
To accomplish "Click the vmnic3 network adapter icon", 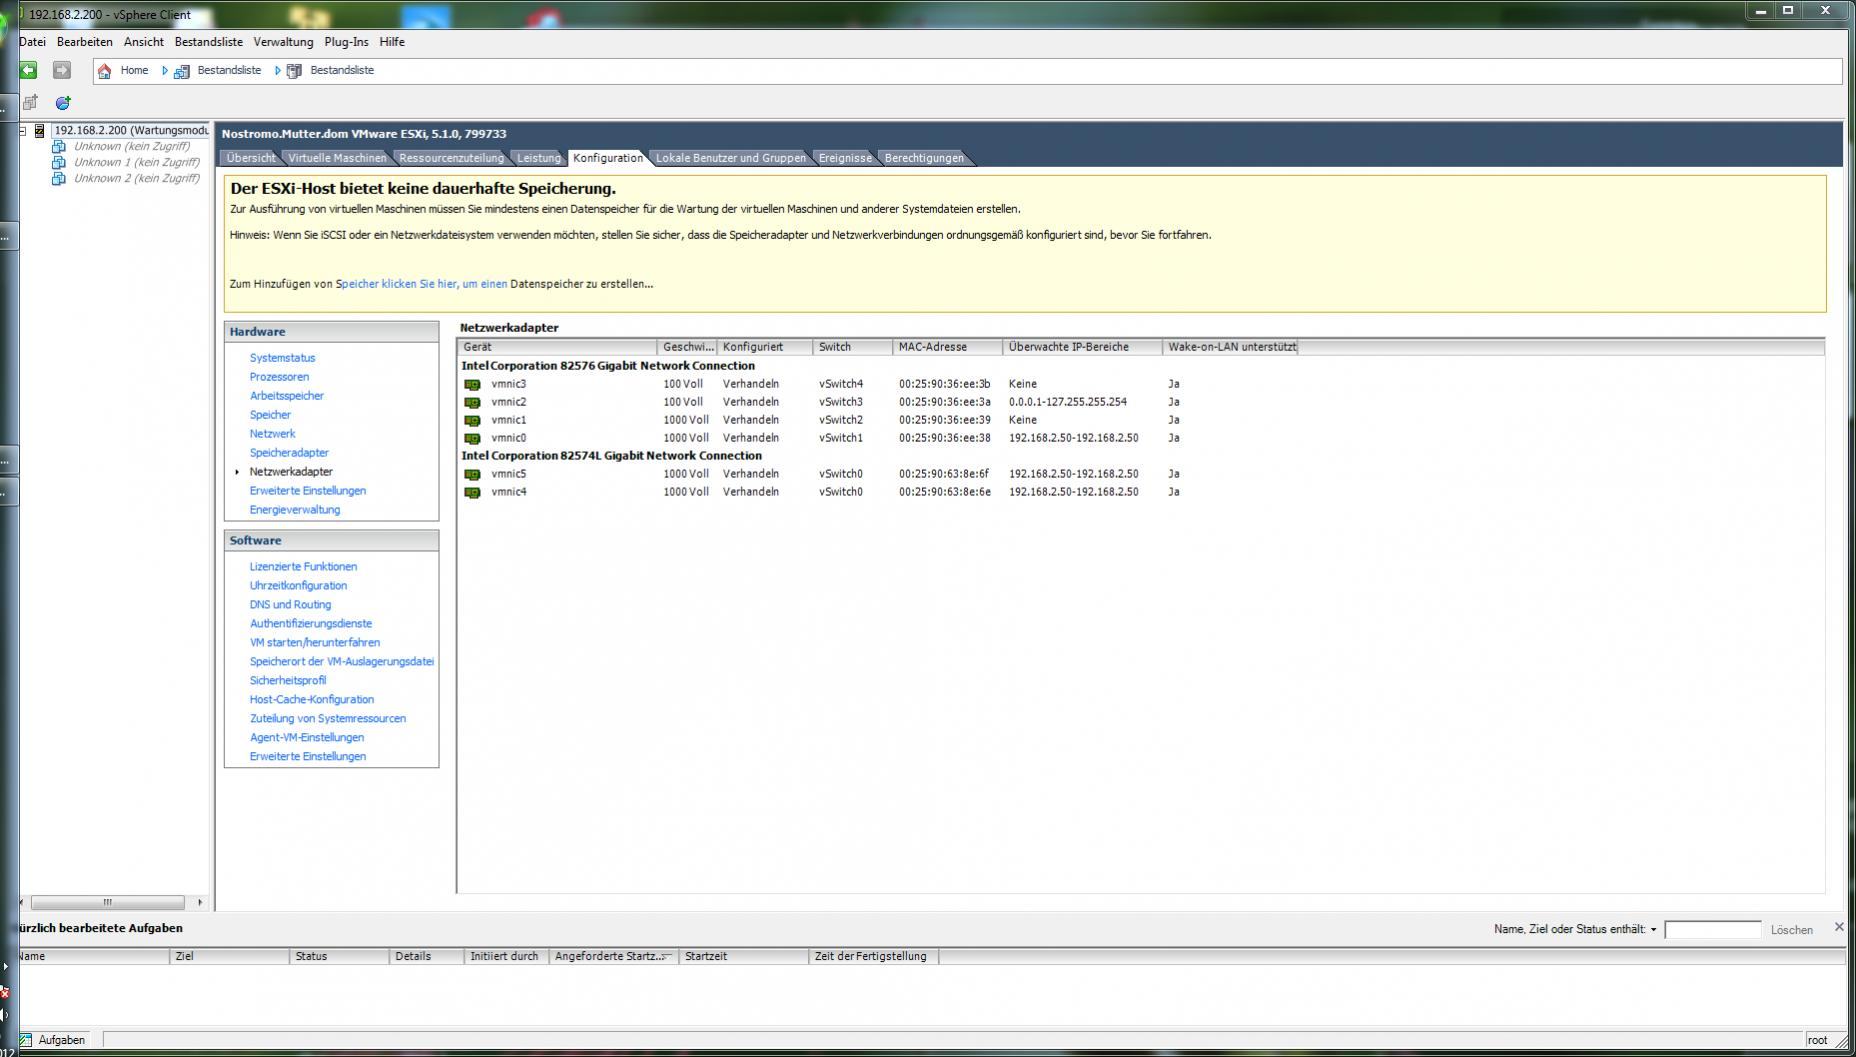I will [472, 384].
